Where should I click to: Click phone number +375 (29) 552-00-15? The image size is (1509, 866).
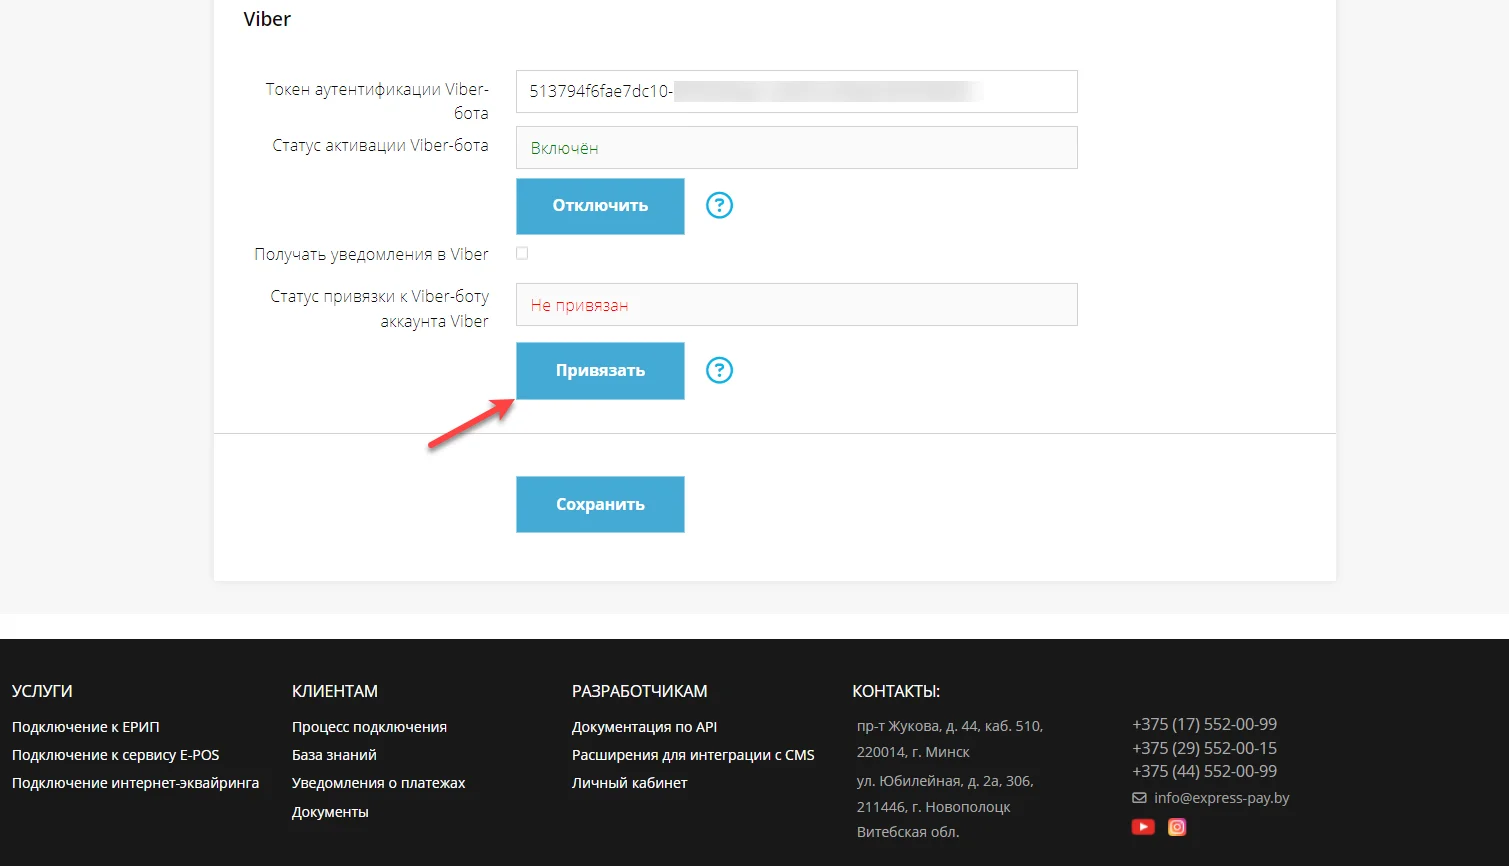click(1204, 748)
